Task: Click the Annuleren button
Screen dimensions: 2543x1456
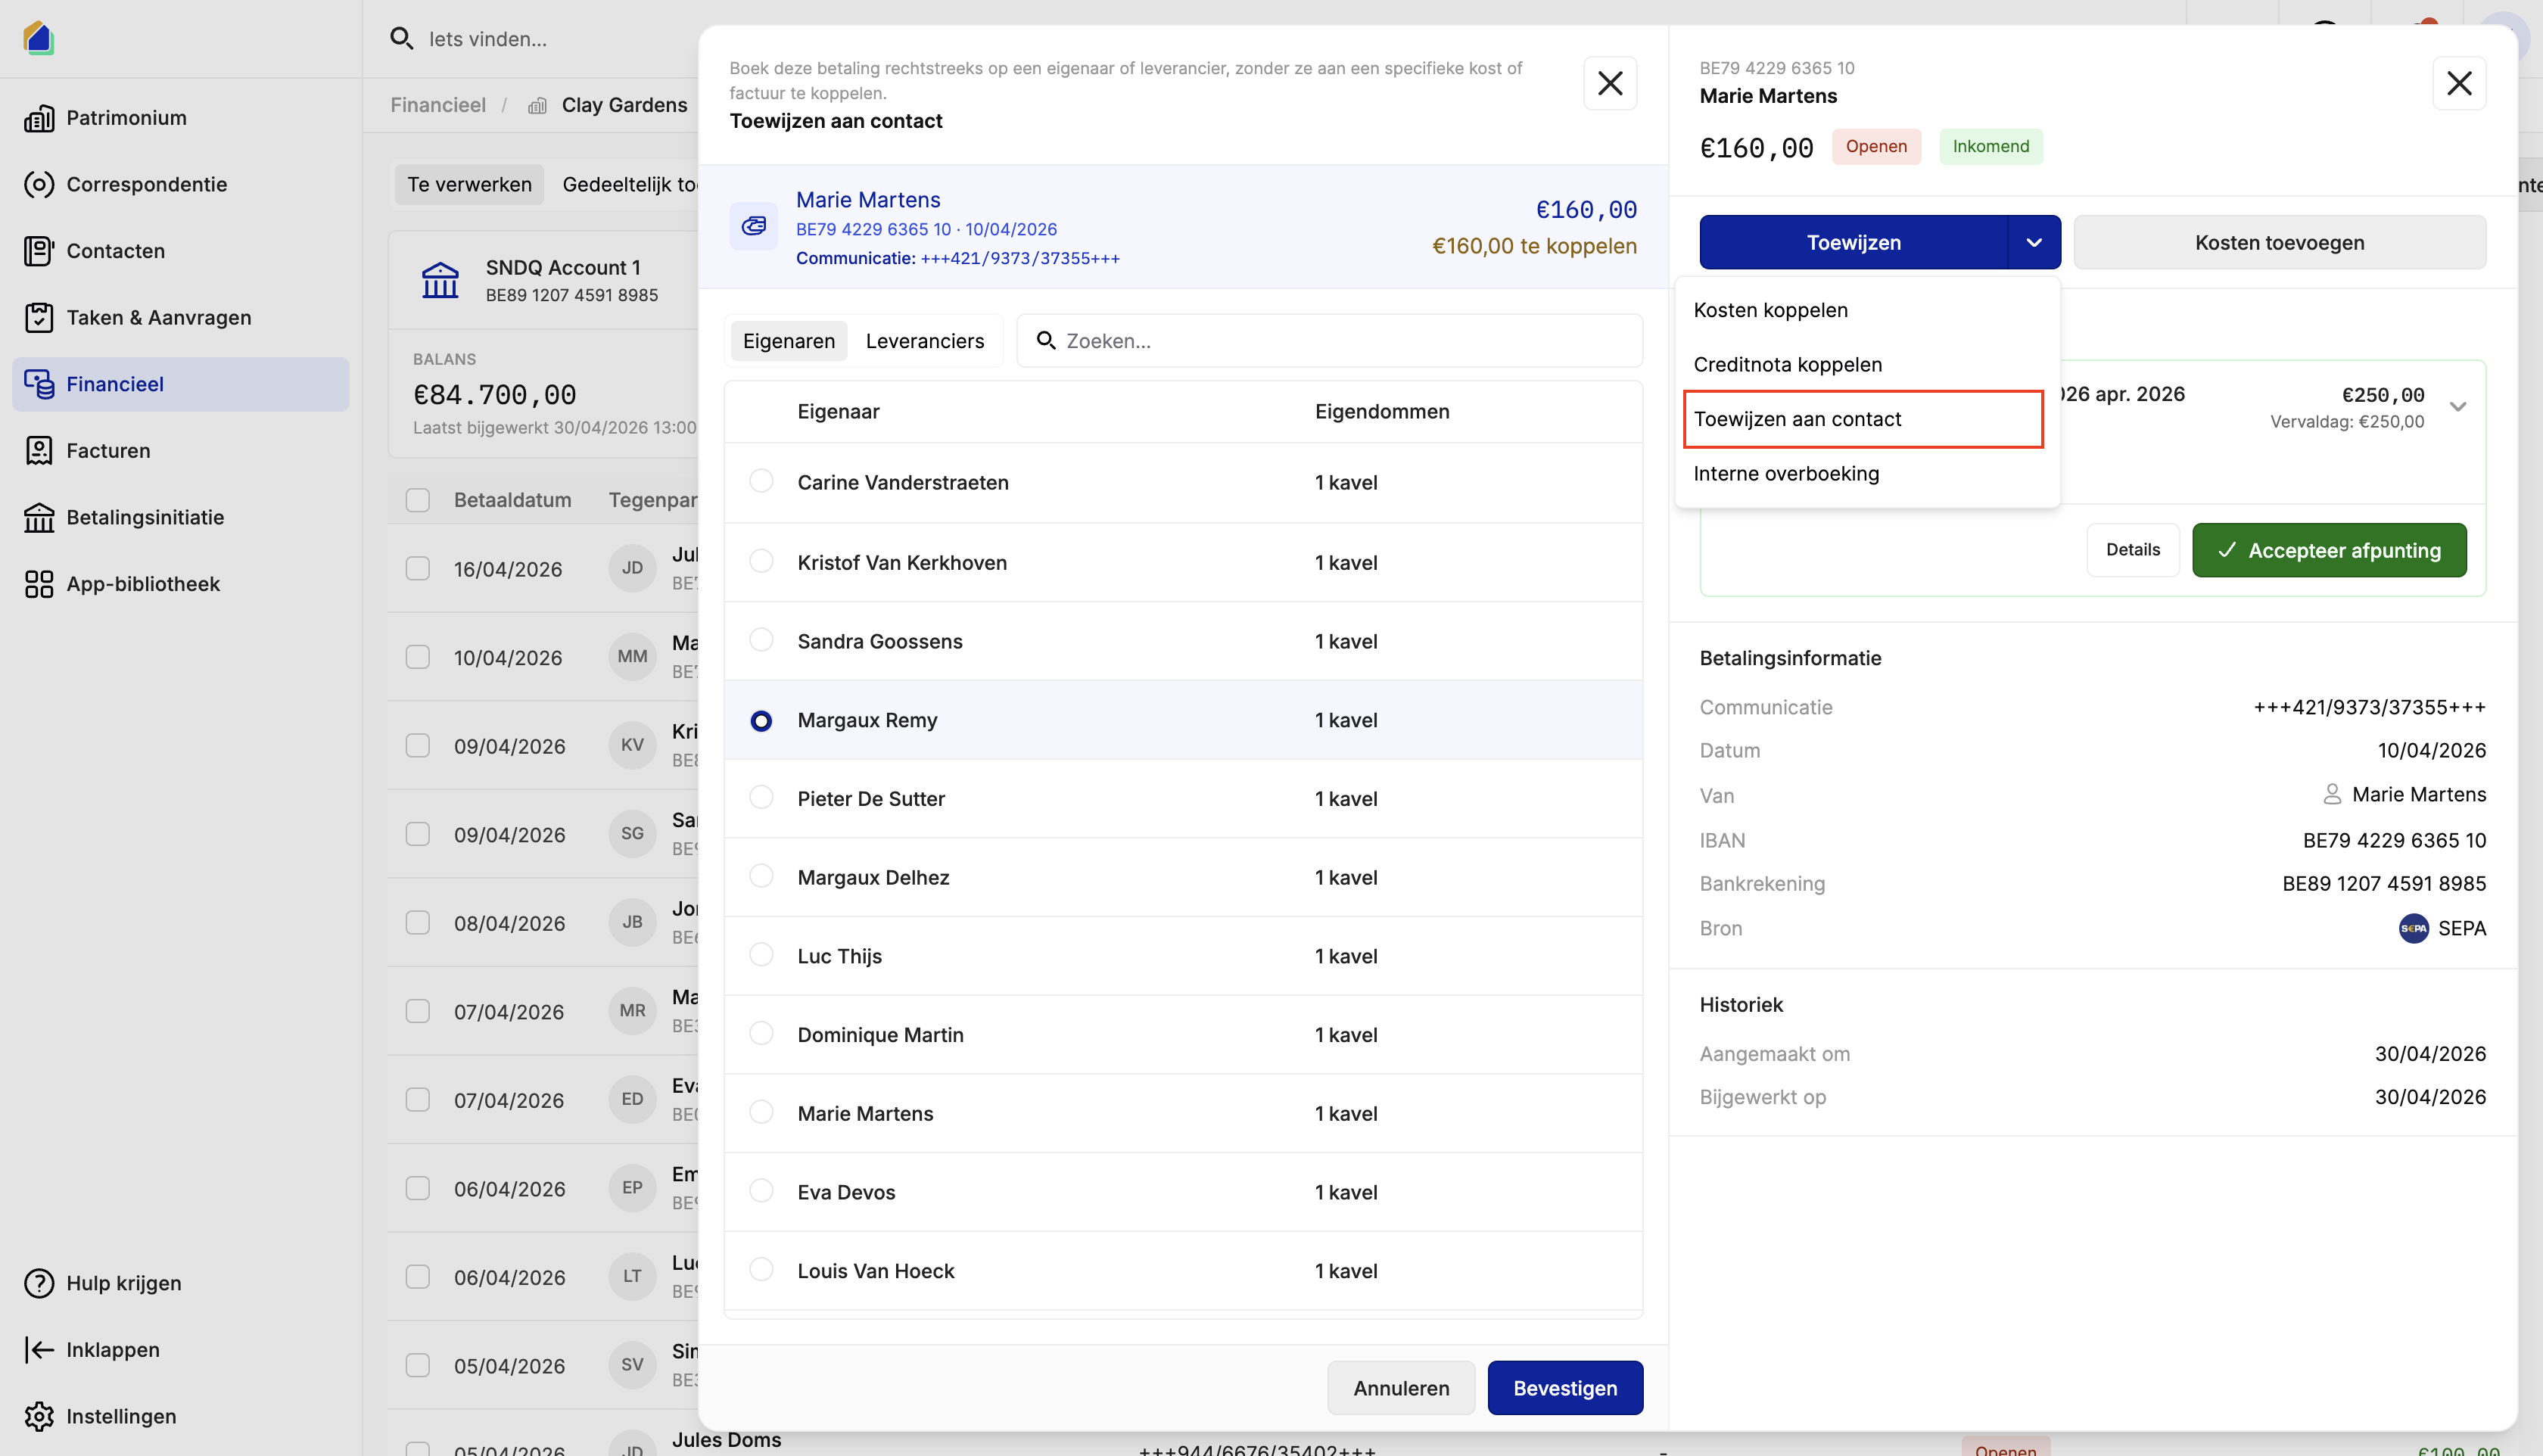Action: tap(1401, 1388)
